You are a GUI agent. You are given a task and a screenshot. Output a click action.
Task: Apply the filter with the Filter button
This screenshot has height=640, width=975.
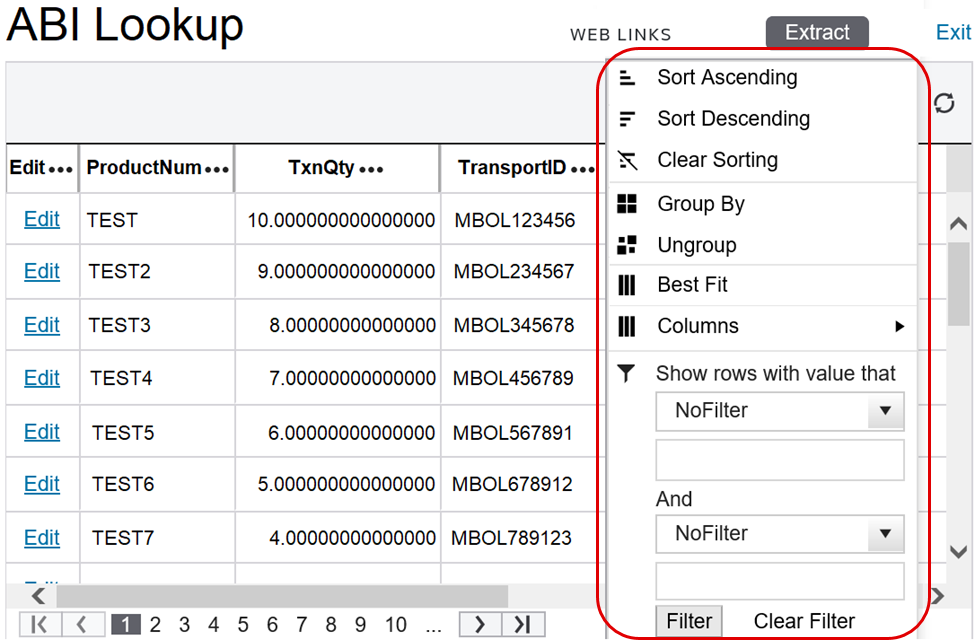coord(689,621)
